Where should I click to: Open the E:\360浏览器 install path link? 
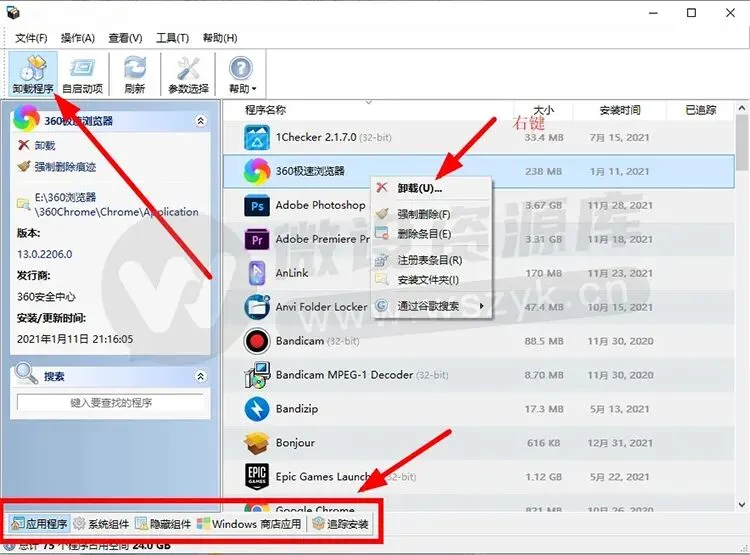116,205
